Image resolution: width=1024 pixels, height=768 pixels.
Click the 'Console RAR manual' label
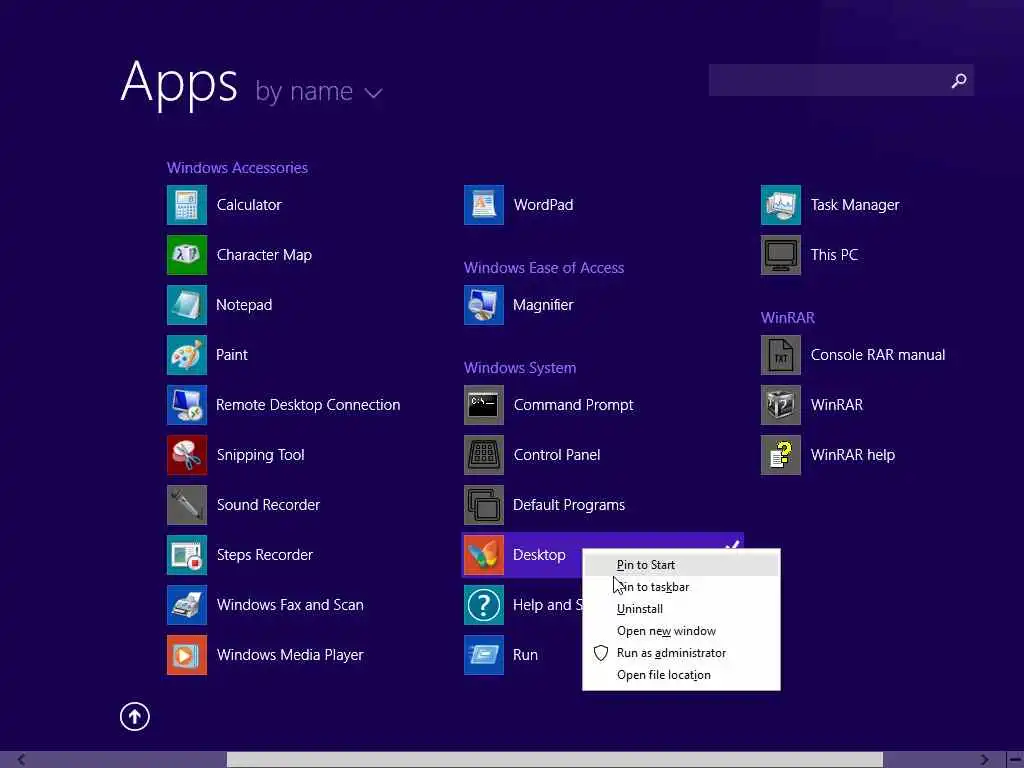point(878,355)
